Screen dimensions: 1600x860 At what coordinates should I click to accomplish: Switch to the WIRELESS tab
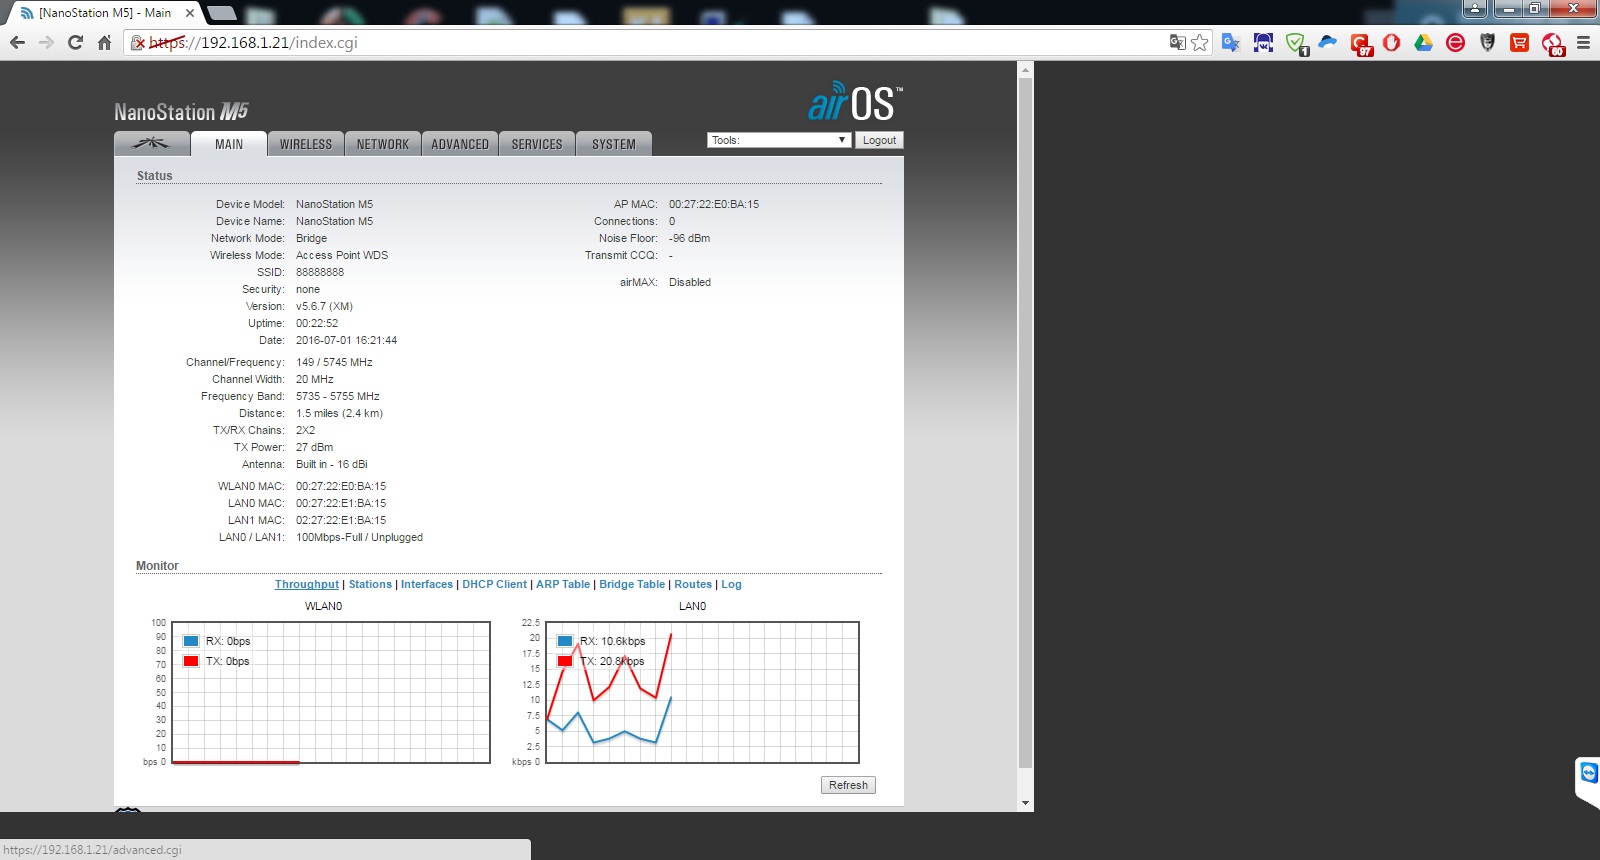tap(306, 144)
